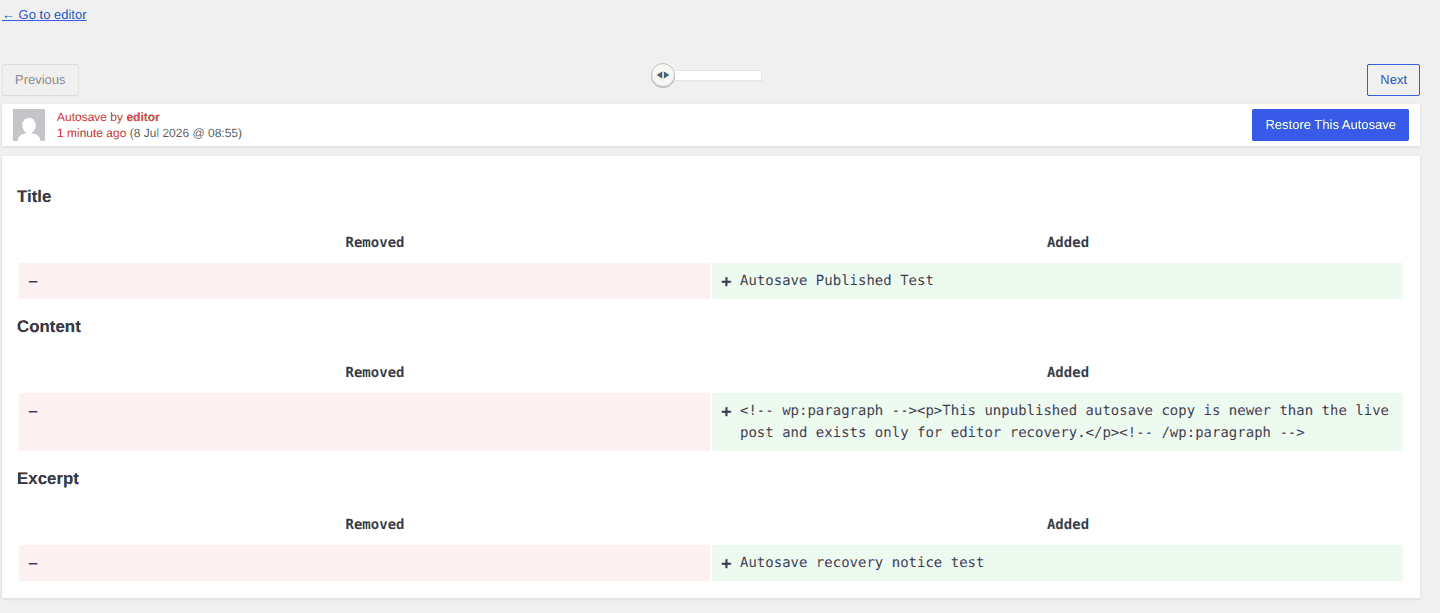Click the '1 minute ago' timestamp text

click(x=91, y=133)
